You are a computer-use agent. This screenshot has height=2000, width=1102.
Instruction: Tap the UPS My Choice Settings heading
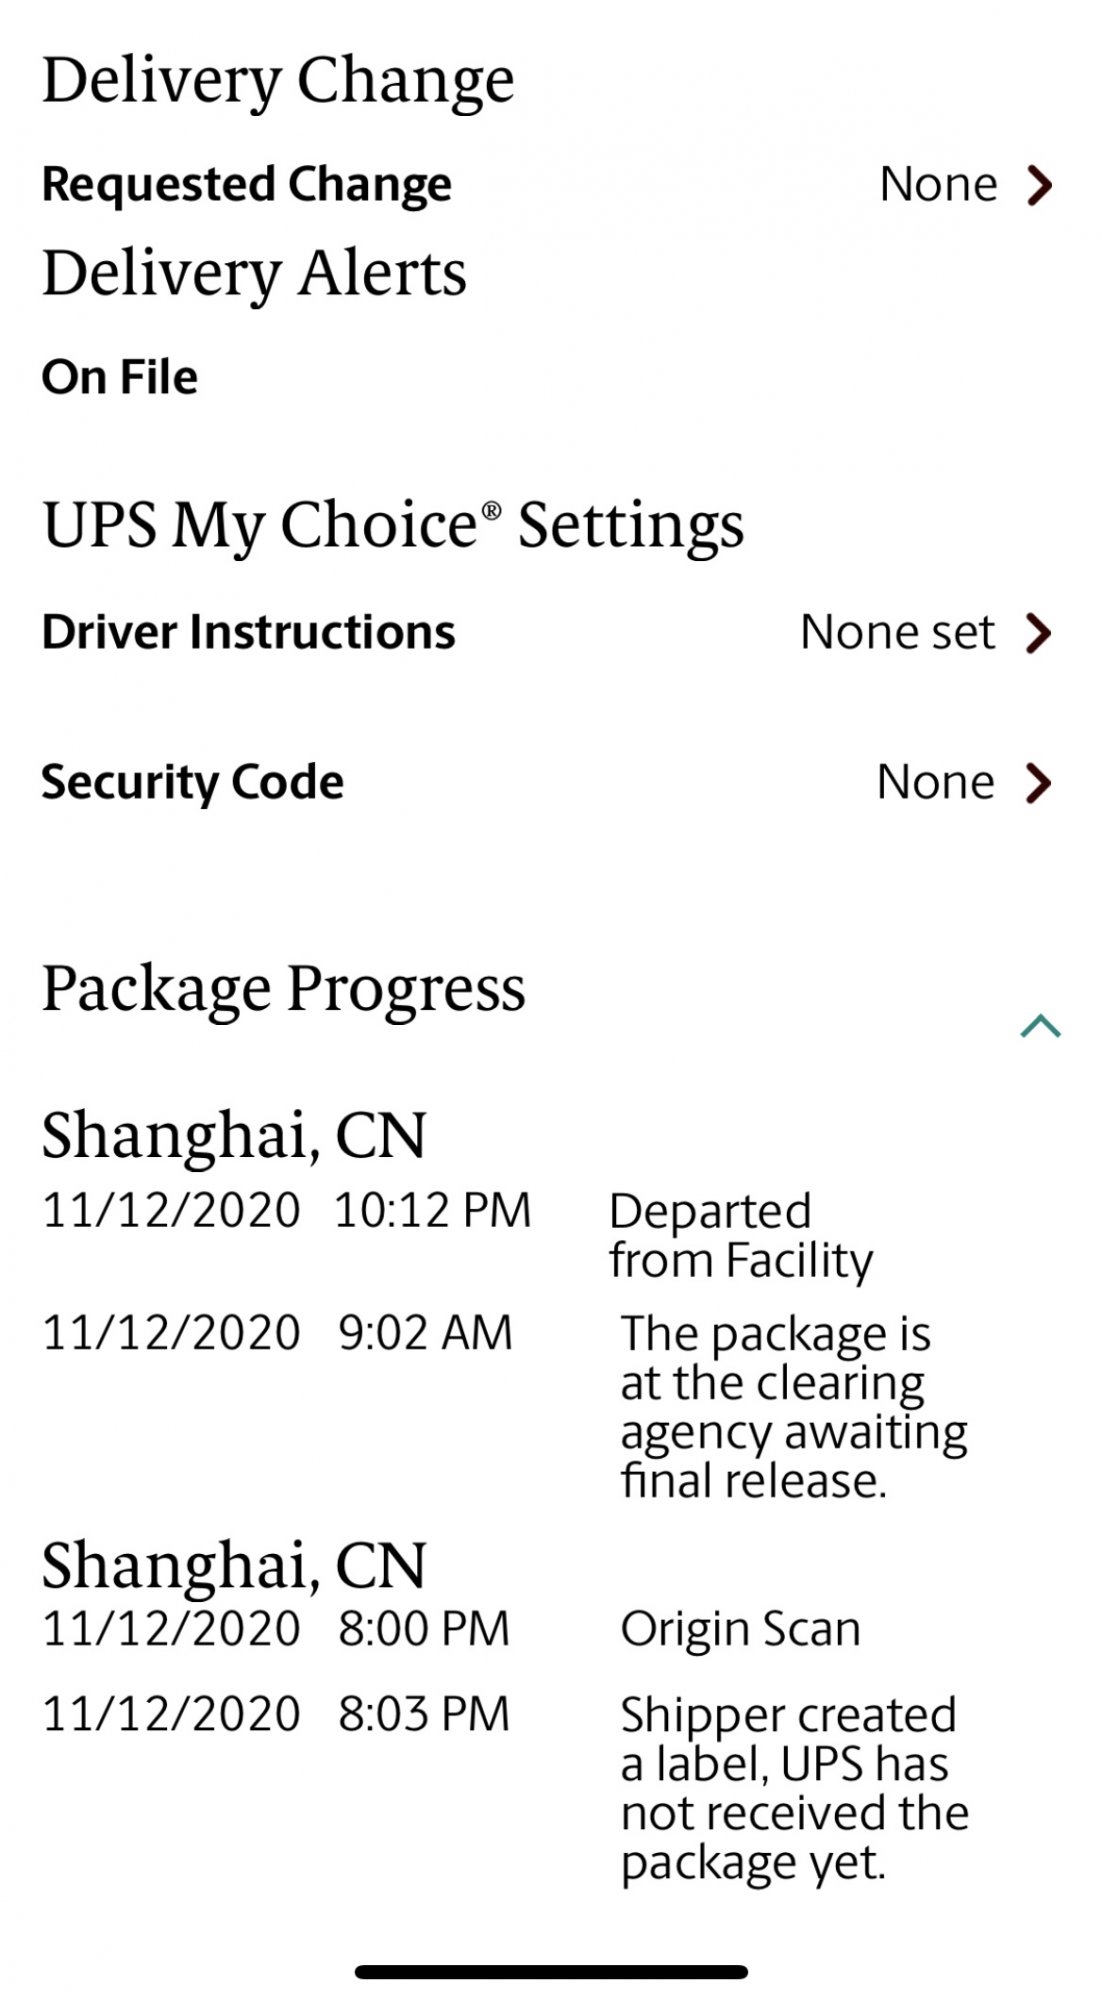point(393,525)
